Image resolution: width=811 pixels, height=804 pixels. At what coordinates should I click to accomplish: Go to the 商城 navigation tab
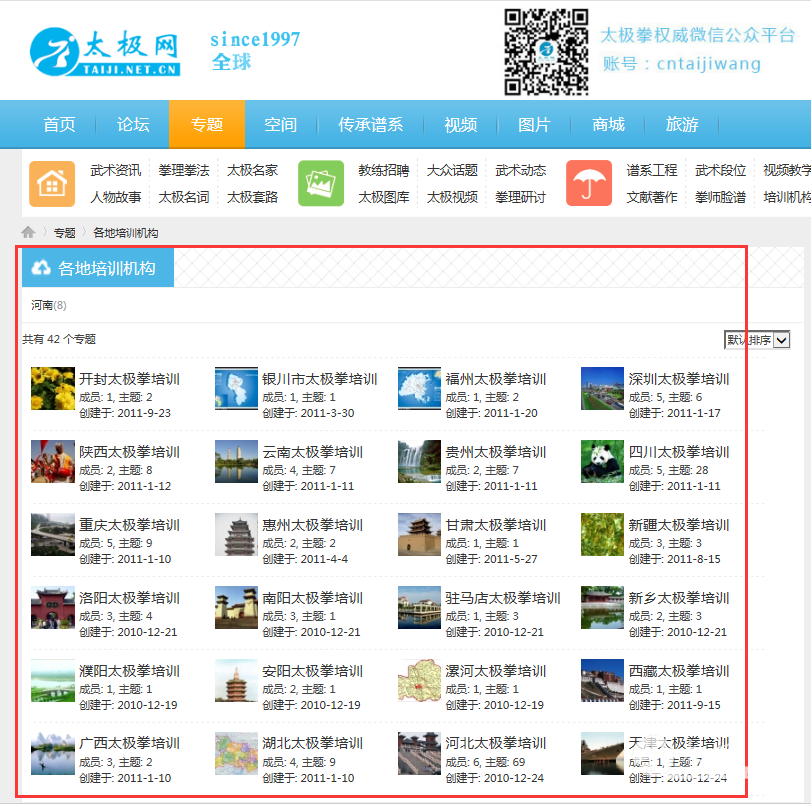pos(608,125)
